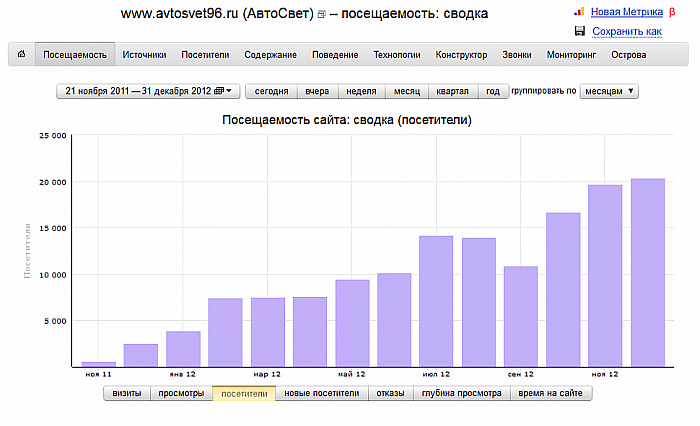Click the май 12 bar

tap(352, 324)
